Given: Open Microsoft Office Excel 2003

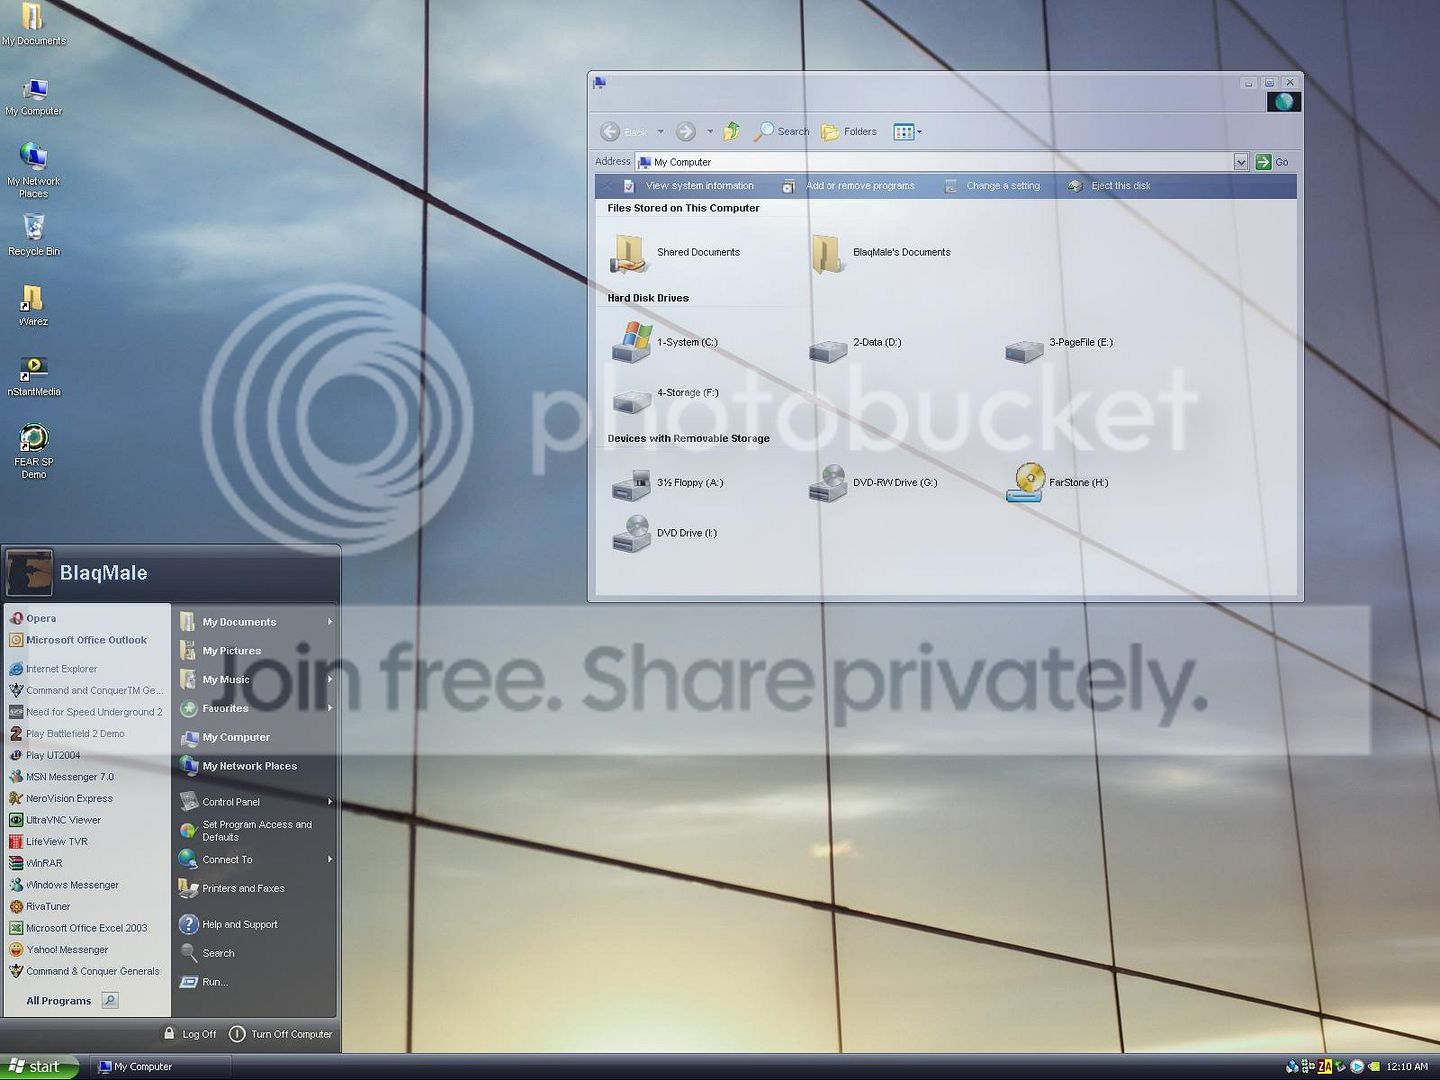Looking at the screenshot, I should 78,928.
